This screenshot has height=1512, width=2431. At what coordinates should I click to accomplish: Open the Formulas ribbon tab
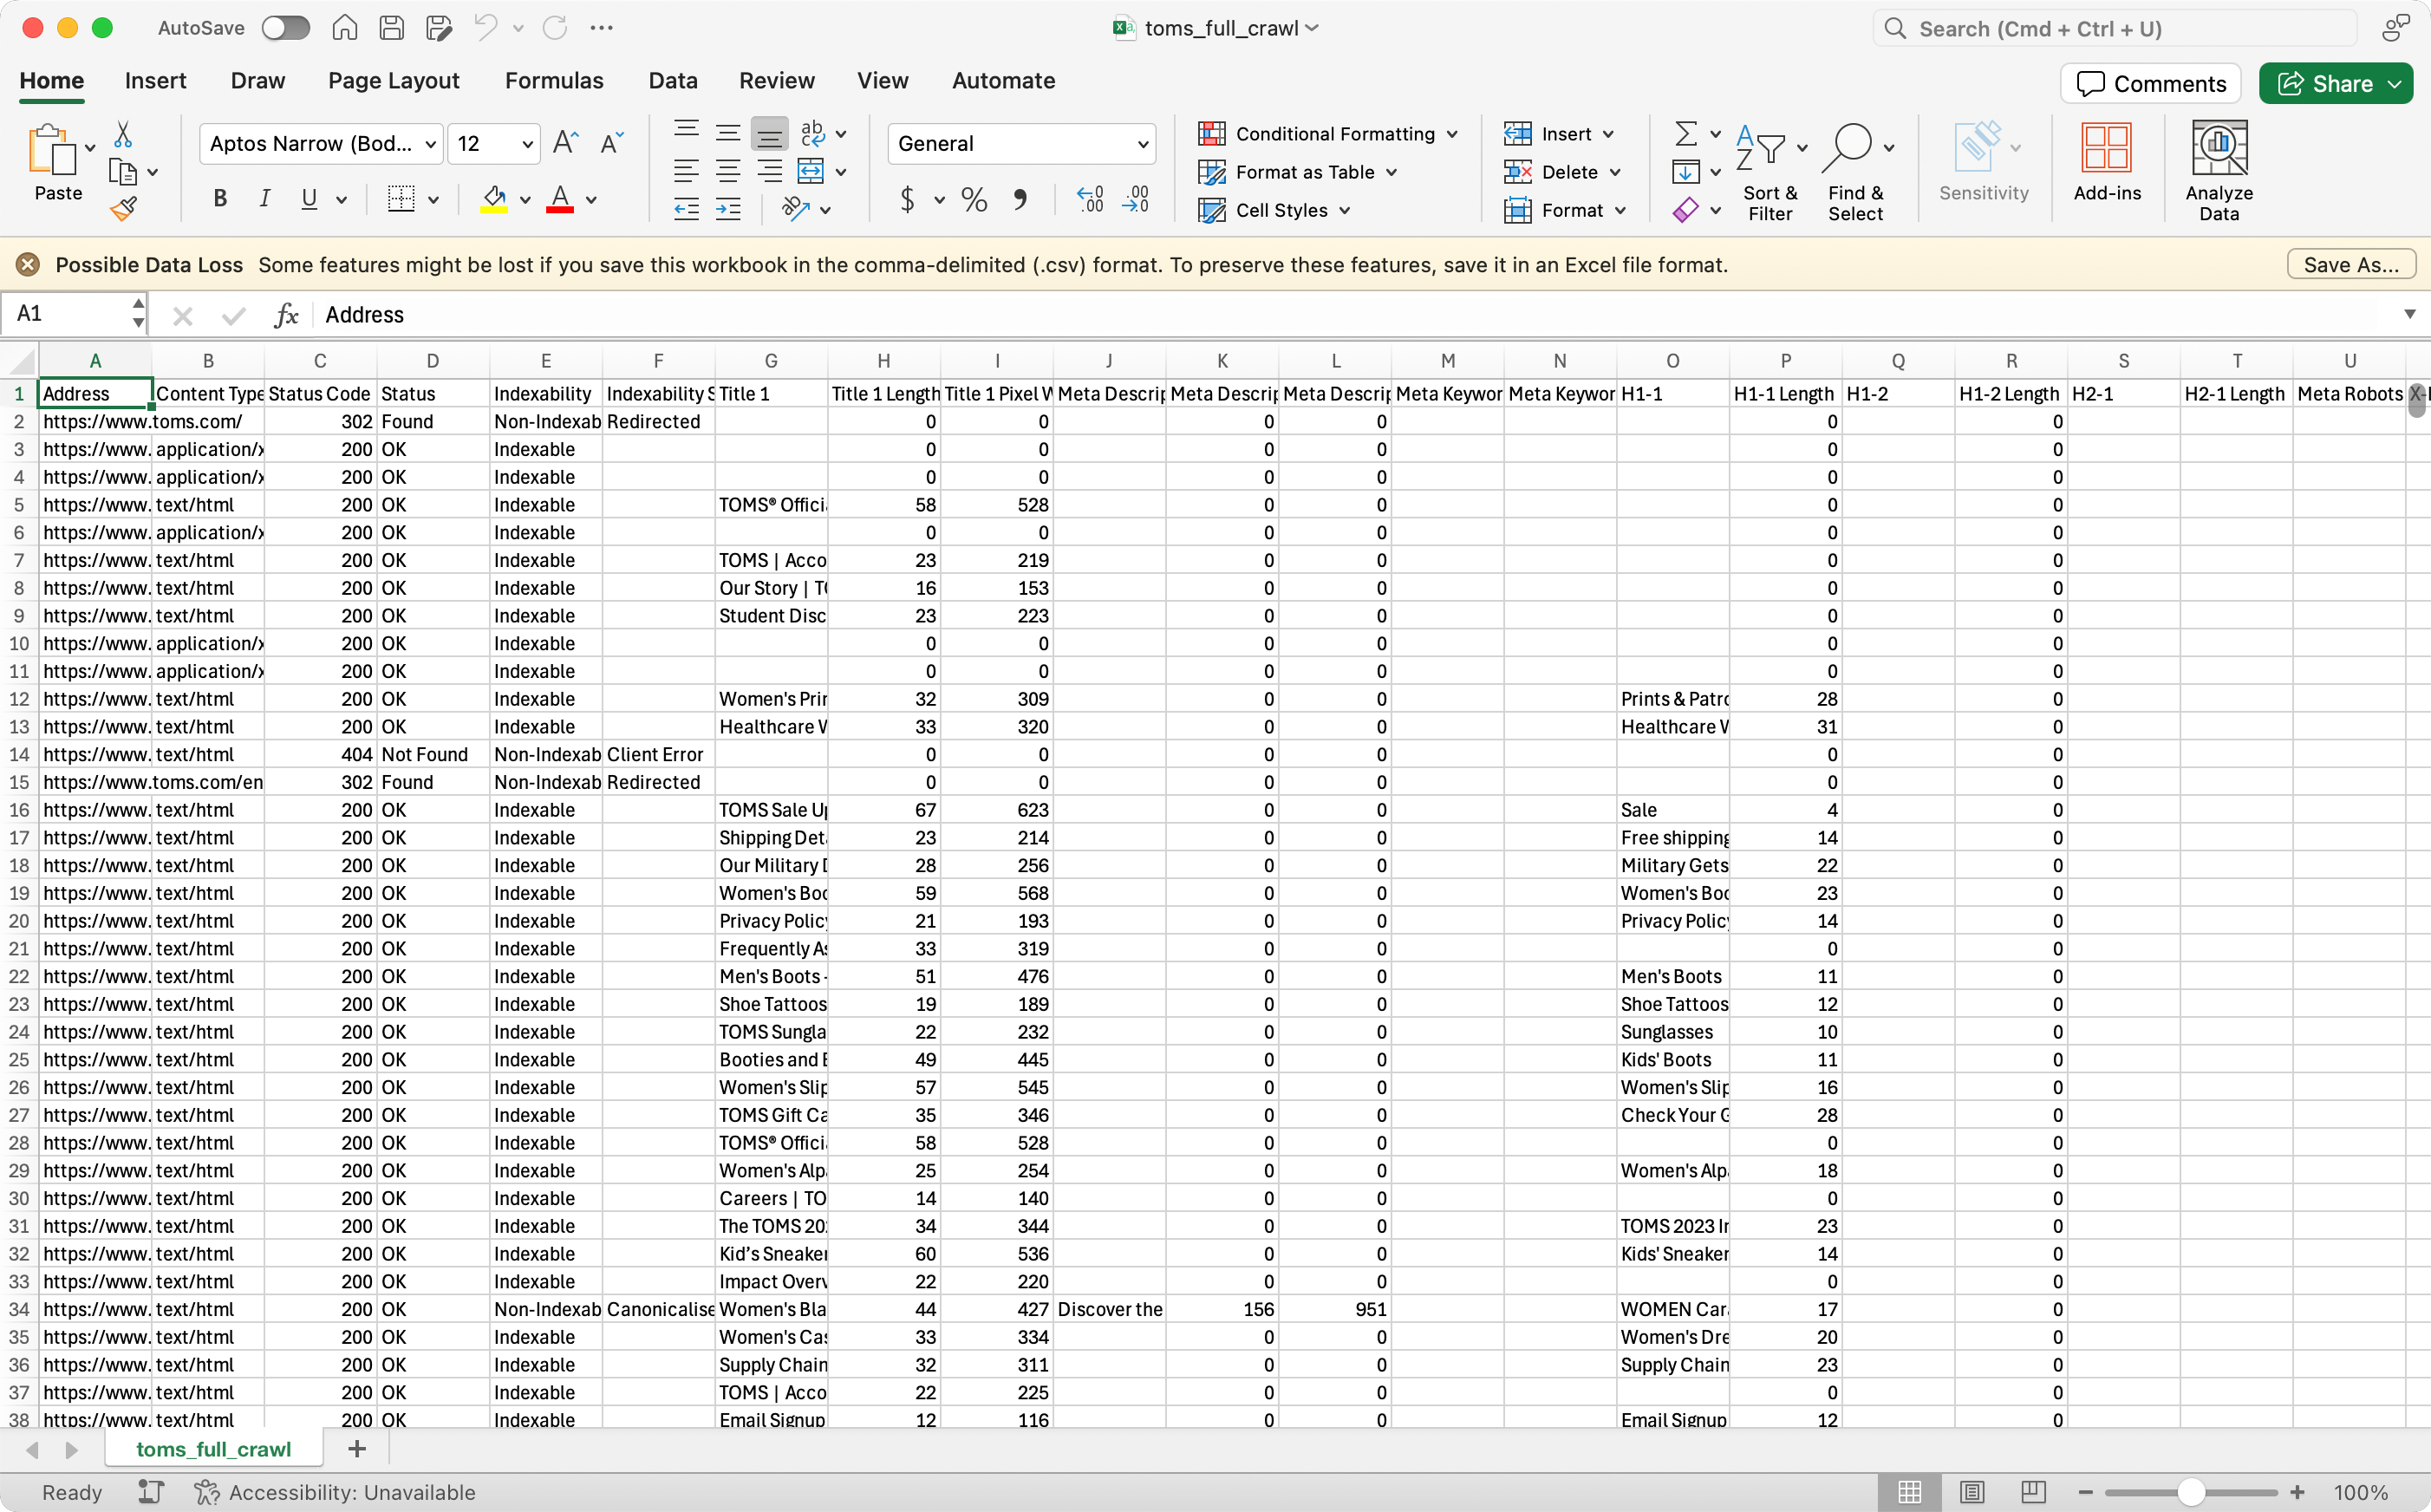click(x=554, y=81)
